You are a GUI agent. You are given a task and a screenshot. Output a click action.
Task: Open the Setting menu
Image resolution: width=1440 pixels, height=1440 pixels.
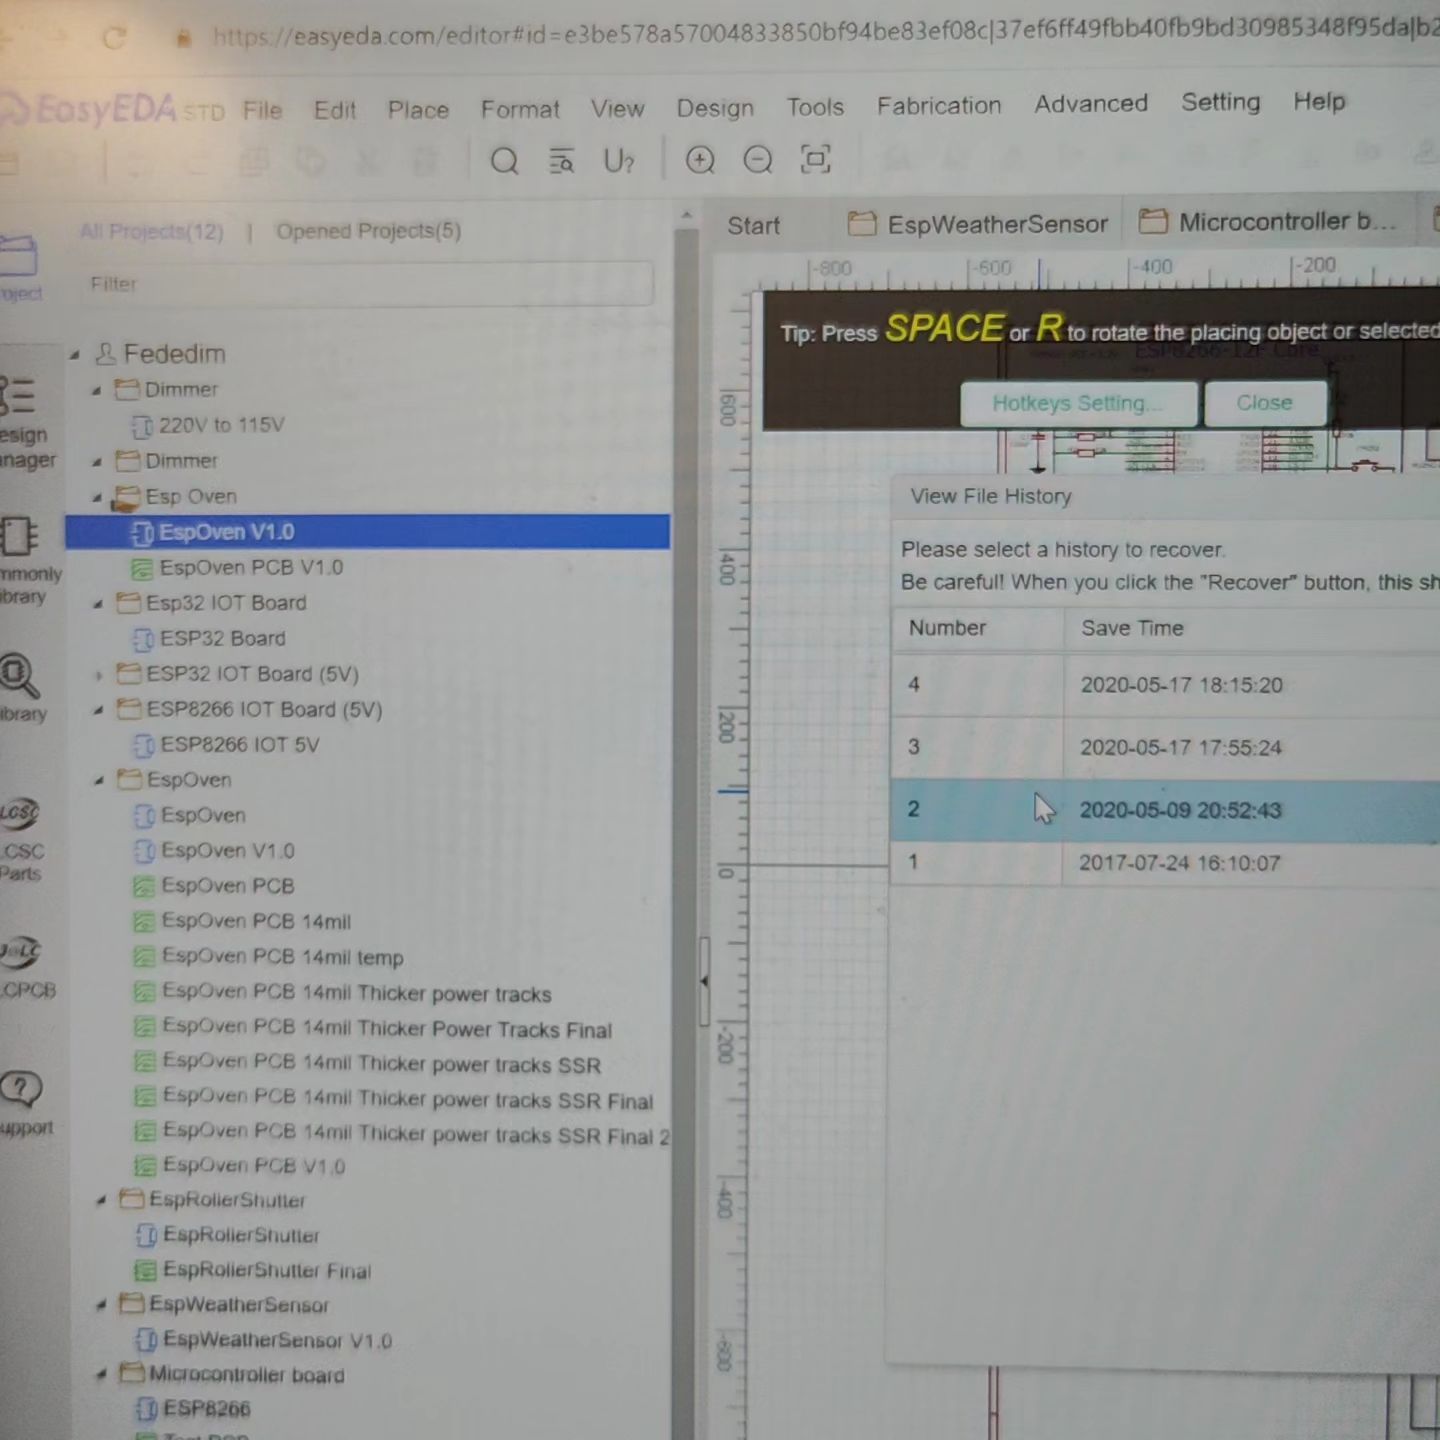click(x=1221, y=102)
